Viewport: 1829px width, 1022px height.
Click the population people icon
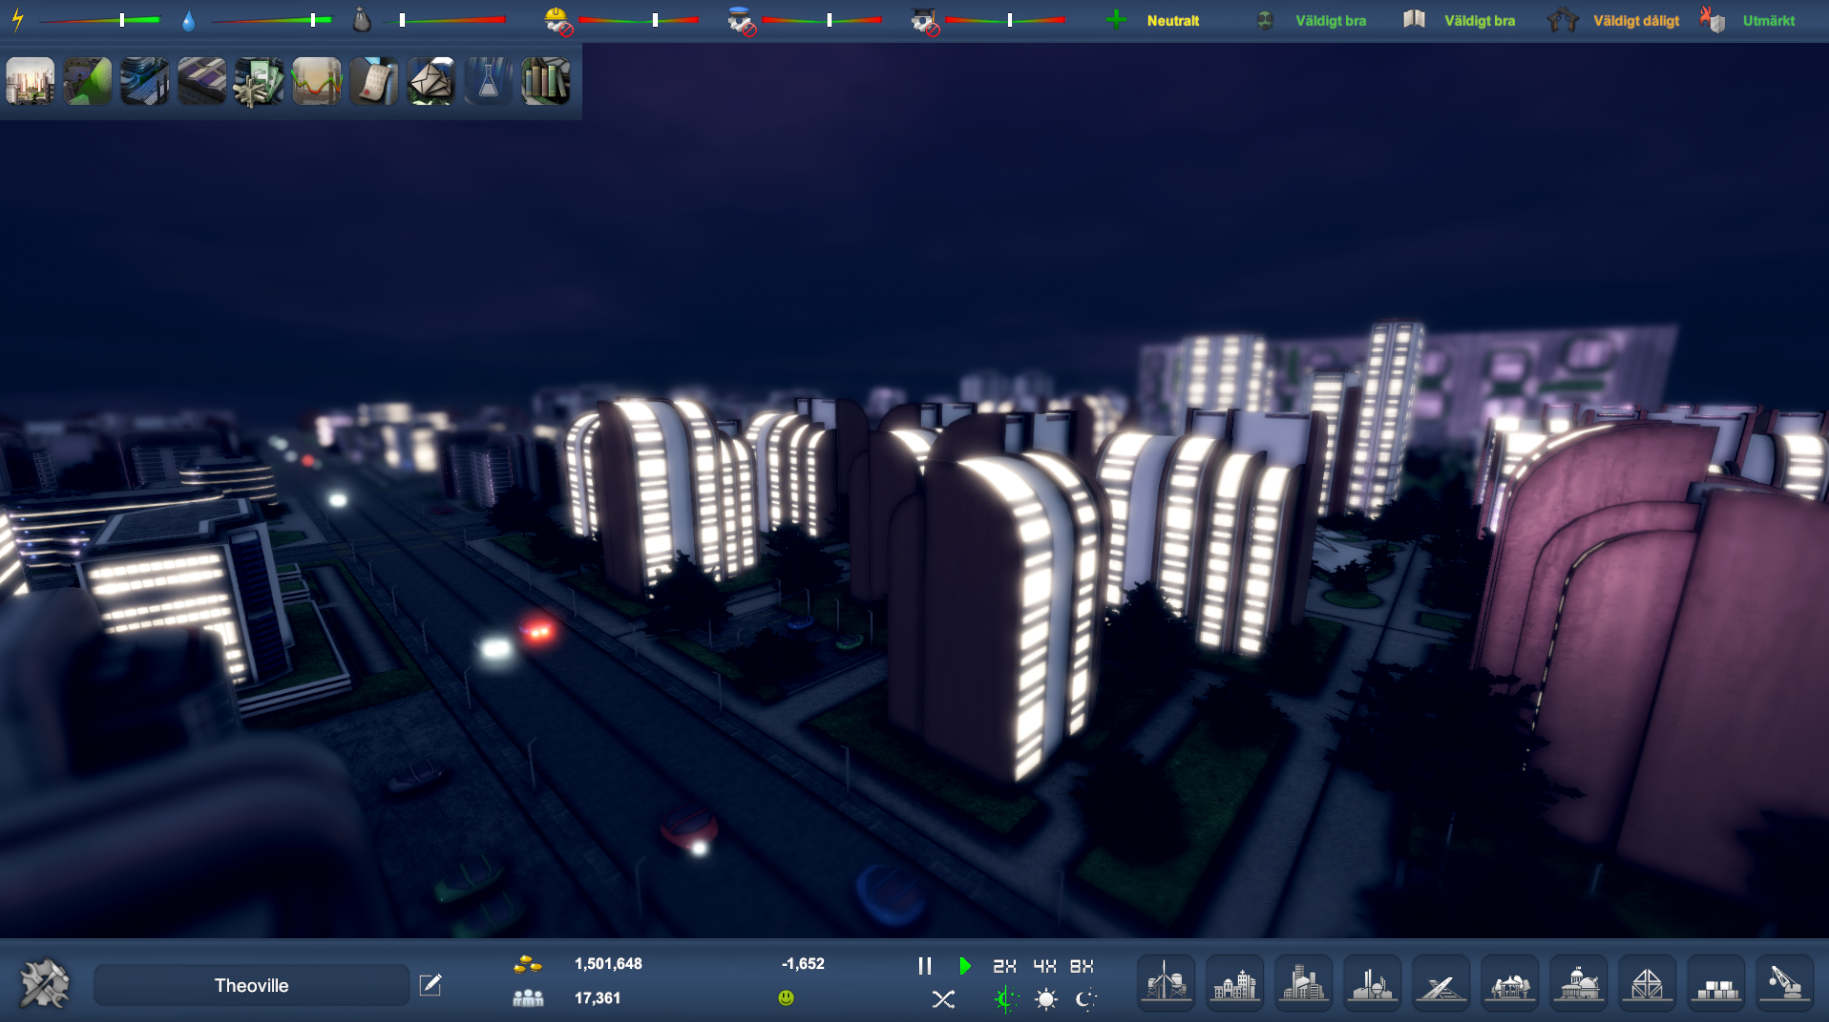528,998
